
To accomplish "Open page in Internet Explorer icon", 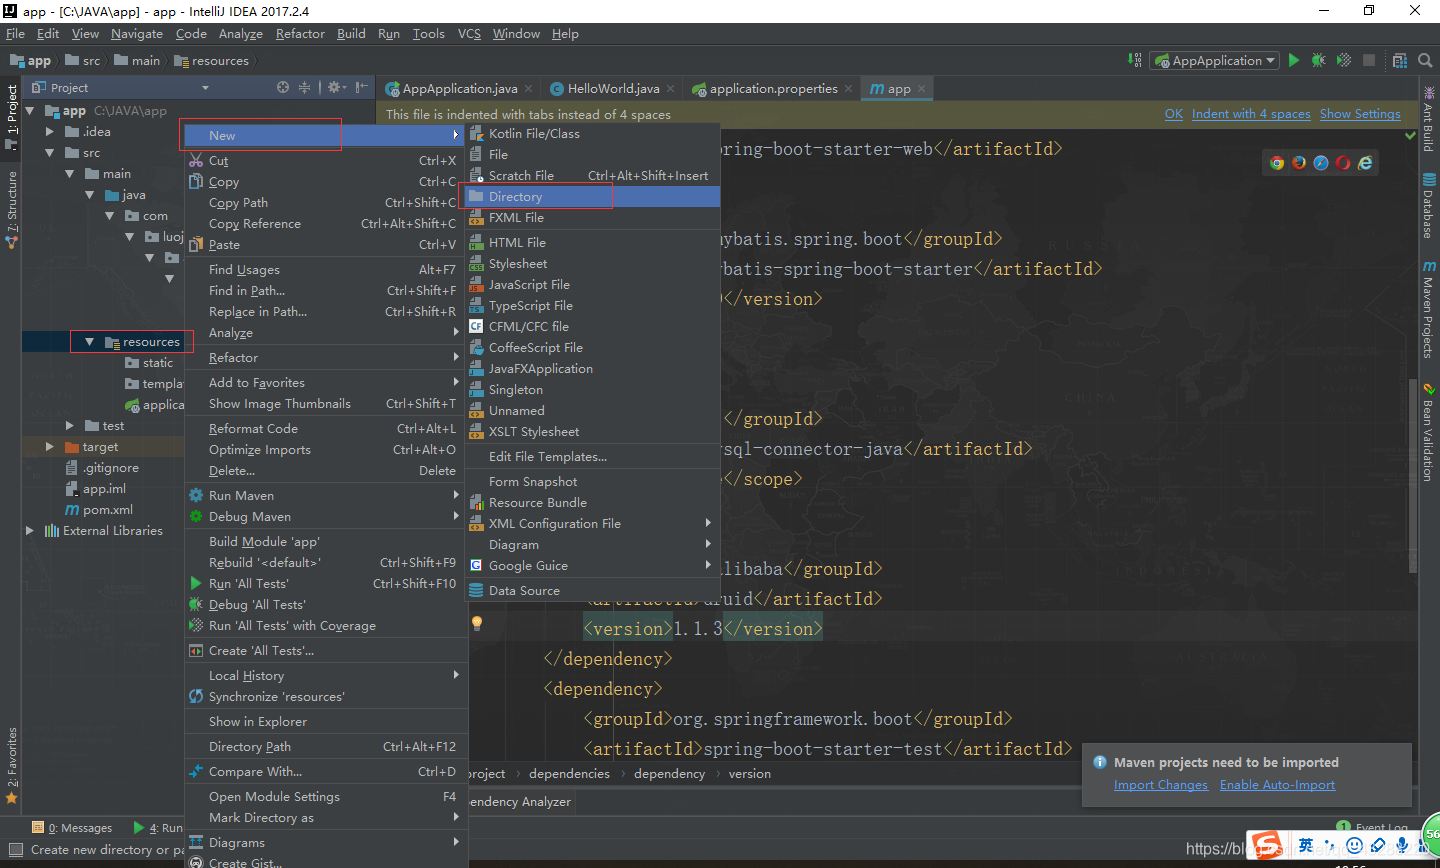I will [x=1365, y=162].
